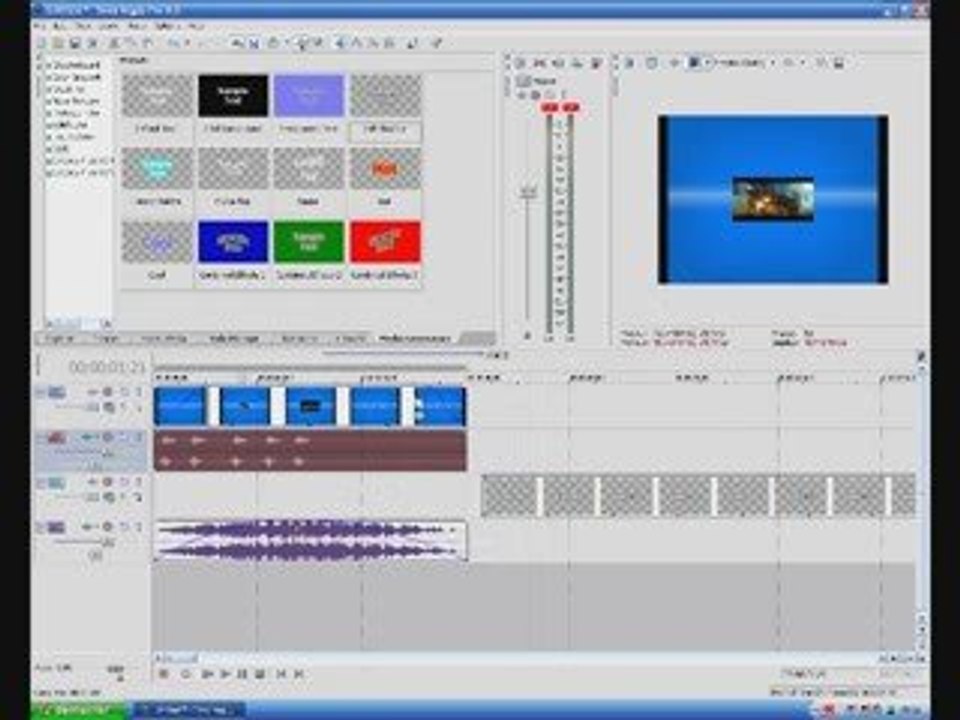Switch to the Trimmer tab

pos(107,339)
